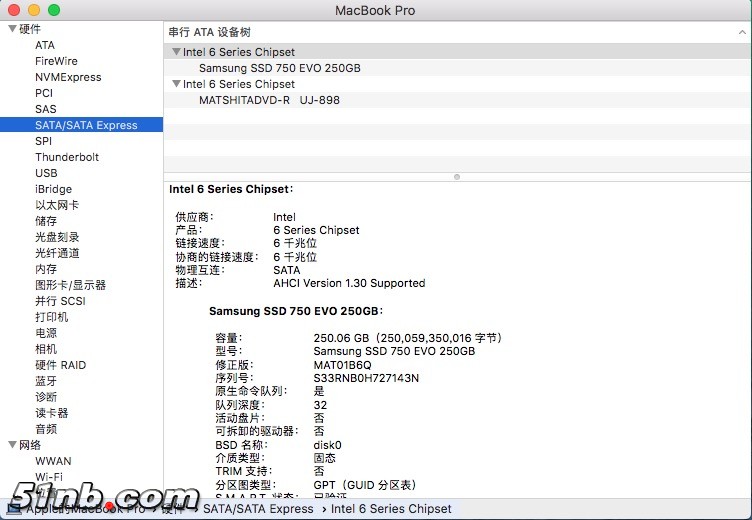Click serial number S33RNB0H727143N
Screen dimensions: 752x520
(x=366, y=378)
